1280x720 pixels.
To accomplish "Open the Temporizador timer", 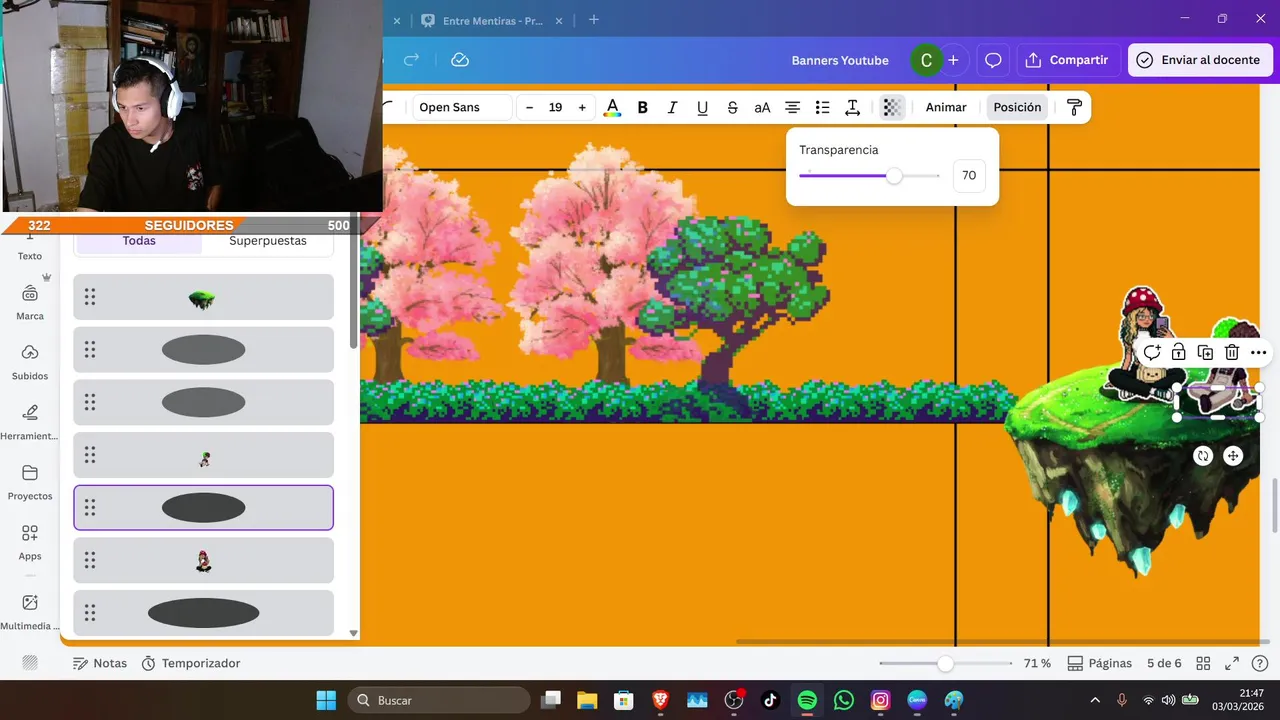I will pos(191,663).
